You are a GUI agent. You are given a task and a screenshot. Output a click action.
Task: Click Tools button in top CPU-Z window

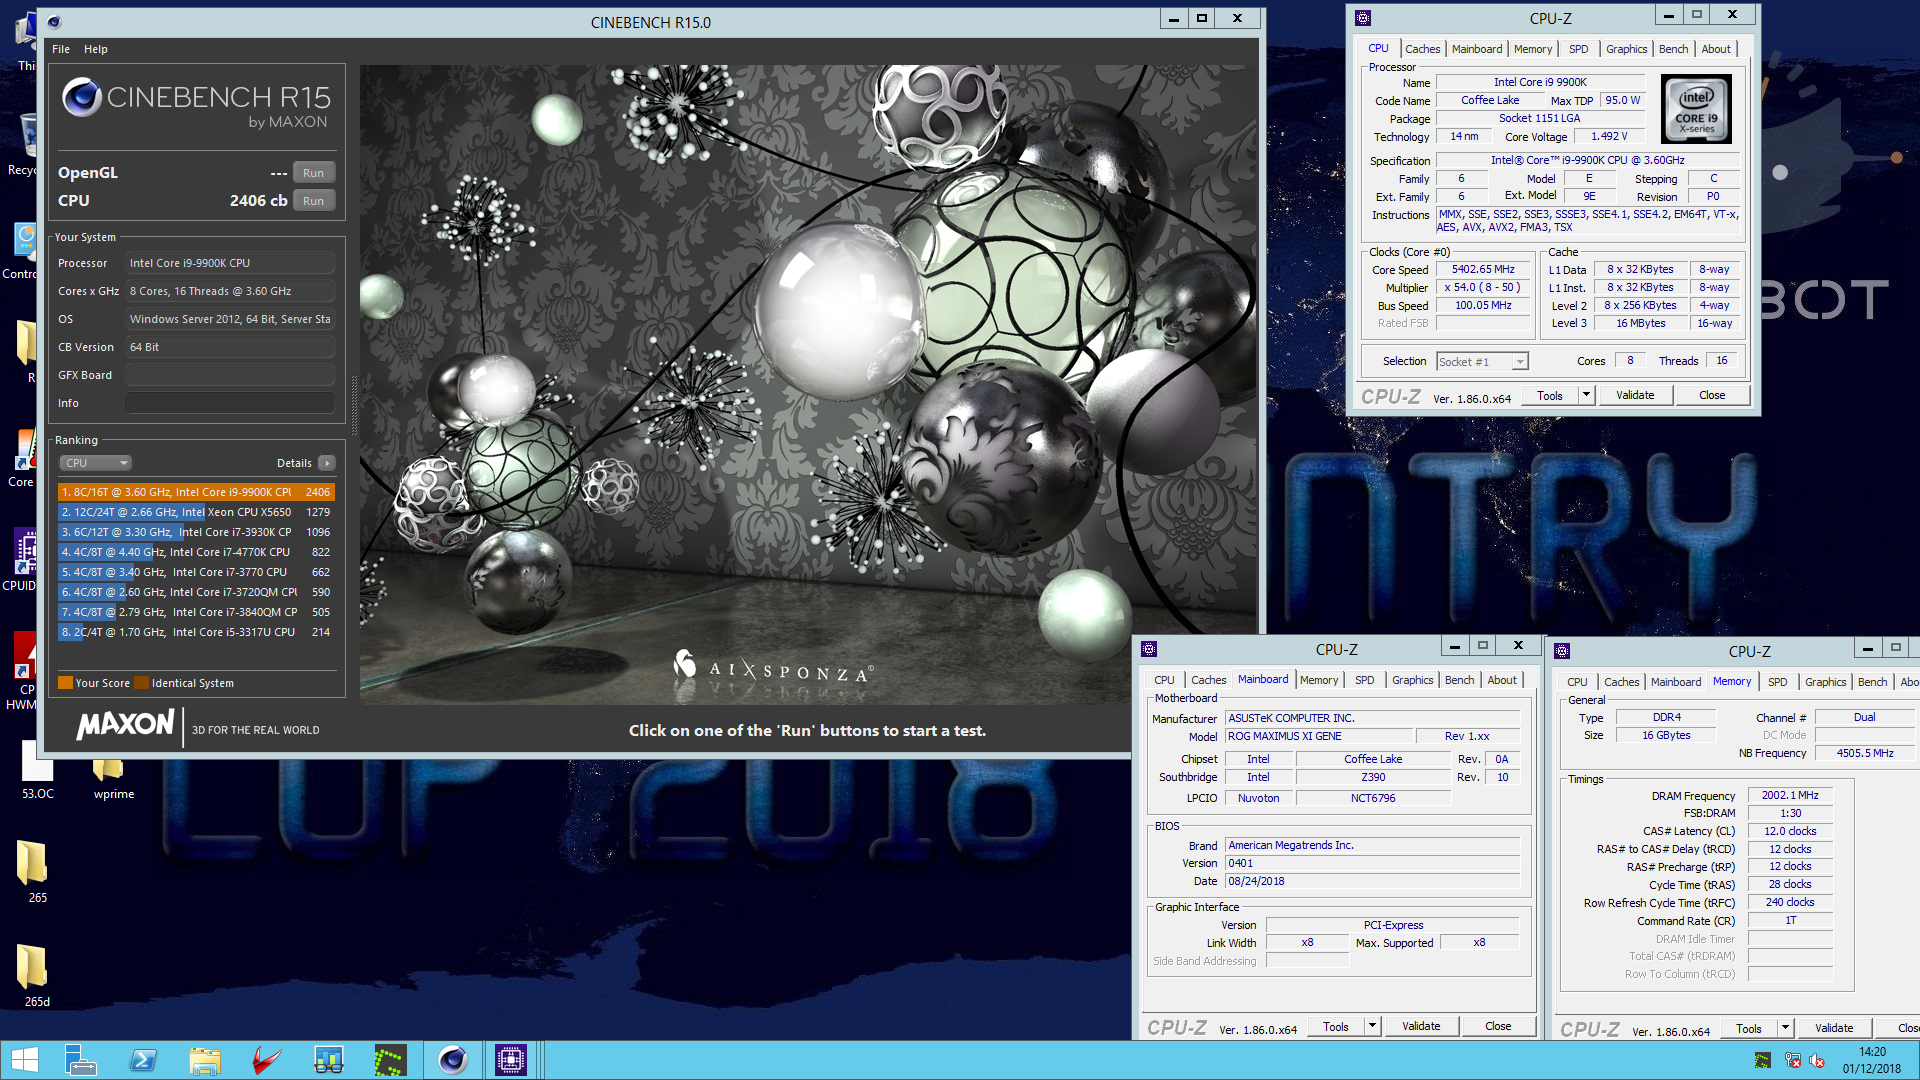coord(1550,395)
